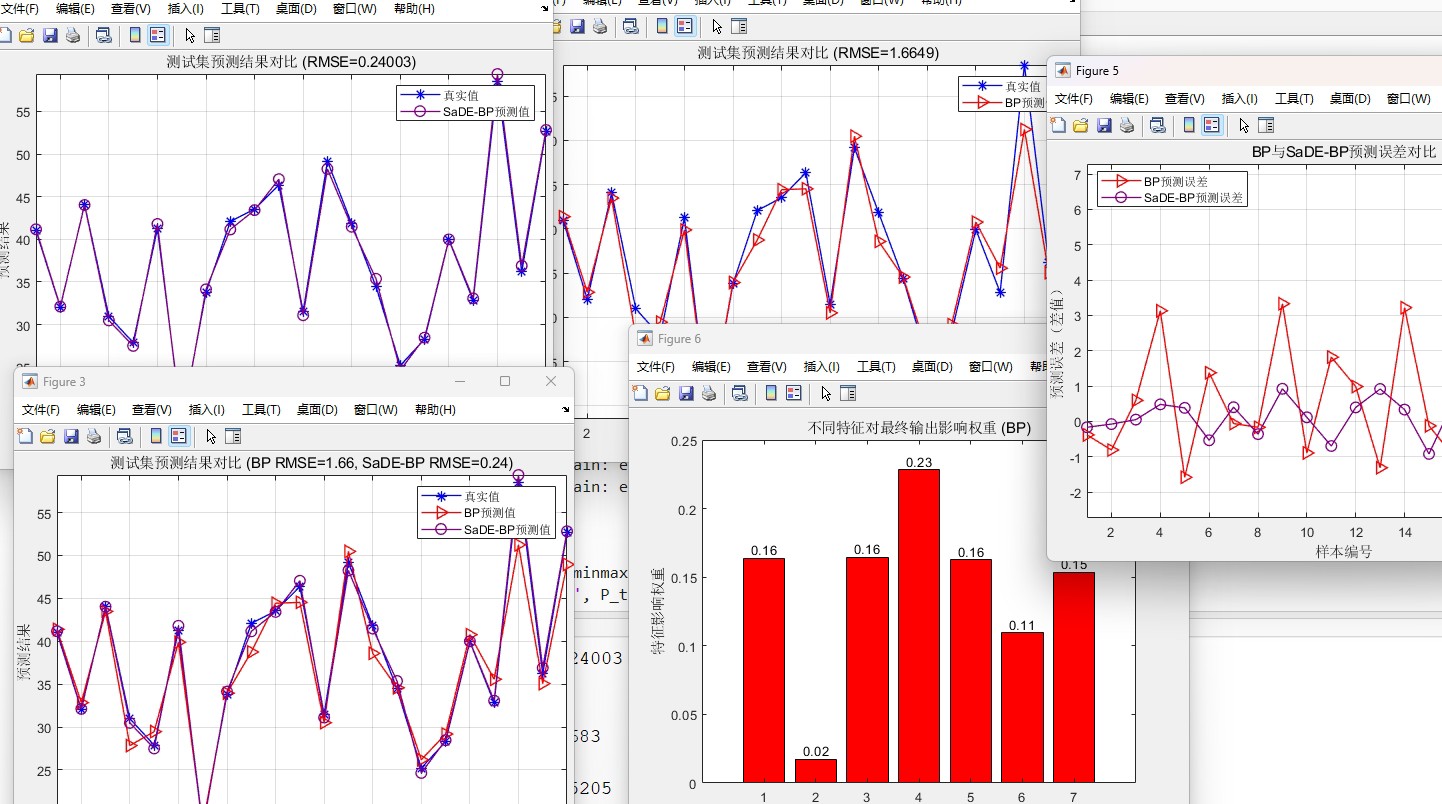Open 插入(I) menu in Figure 3
This screenshot has height=804, width=1442.
(x=207, y=410)
